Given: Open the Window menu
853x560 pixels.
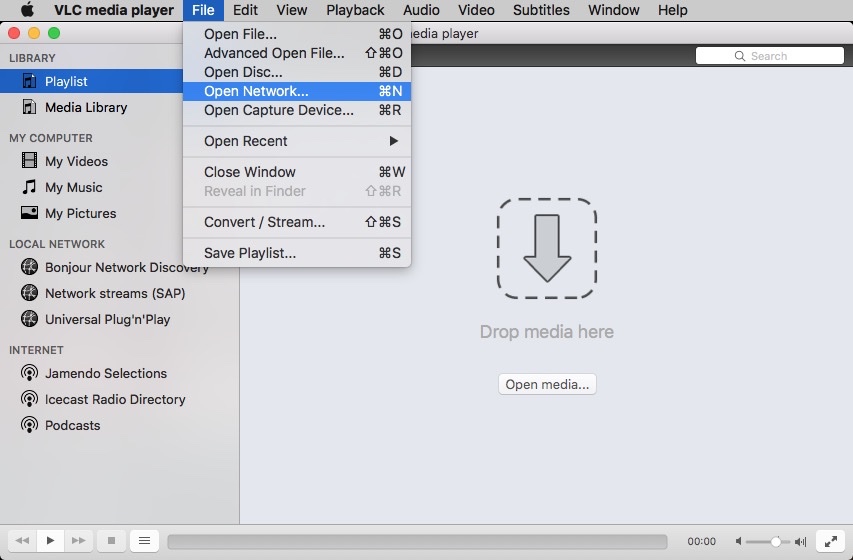Looking at the screenshot, I should (x=614, y=10).
